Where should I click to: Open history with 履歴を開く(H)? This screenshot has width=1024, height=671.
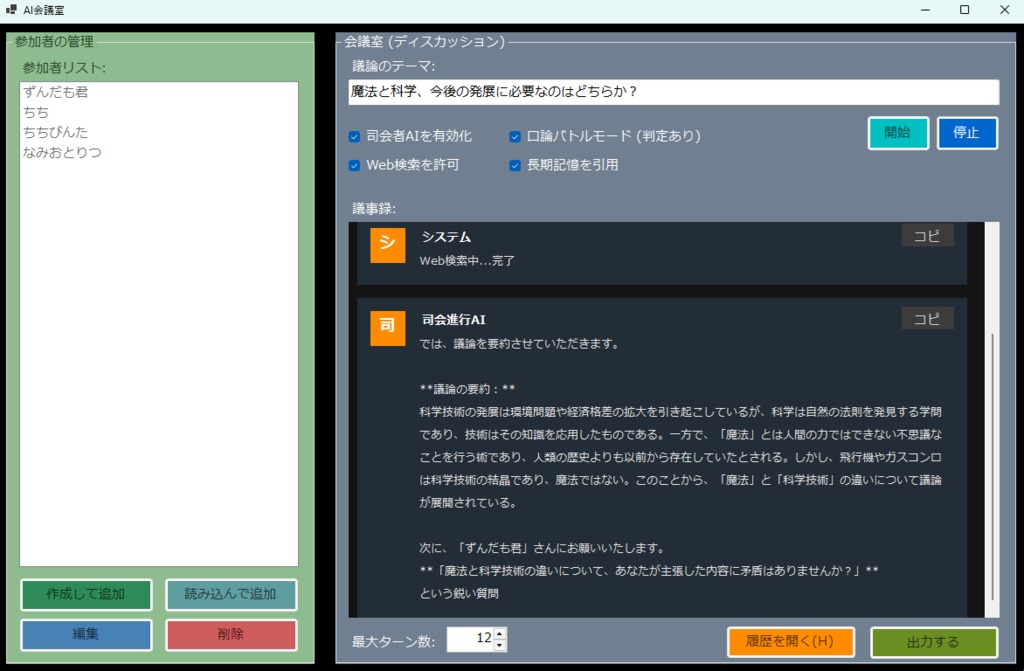[x=790, y=643]
